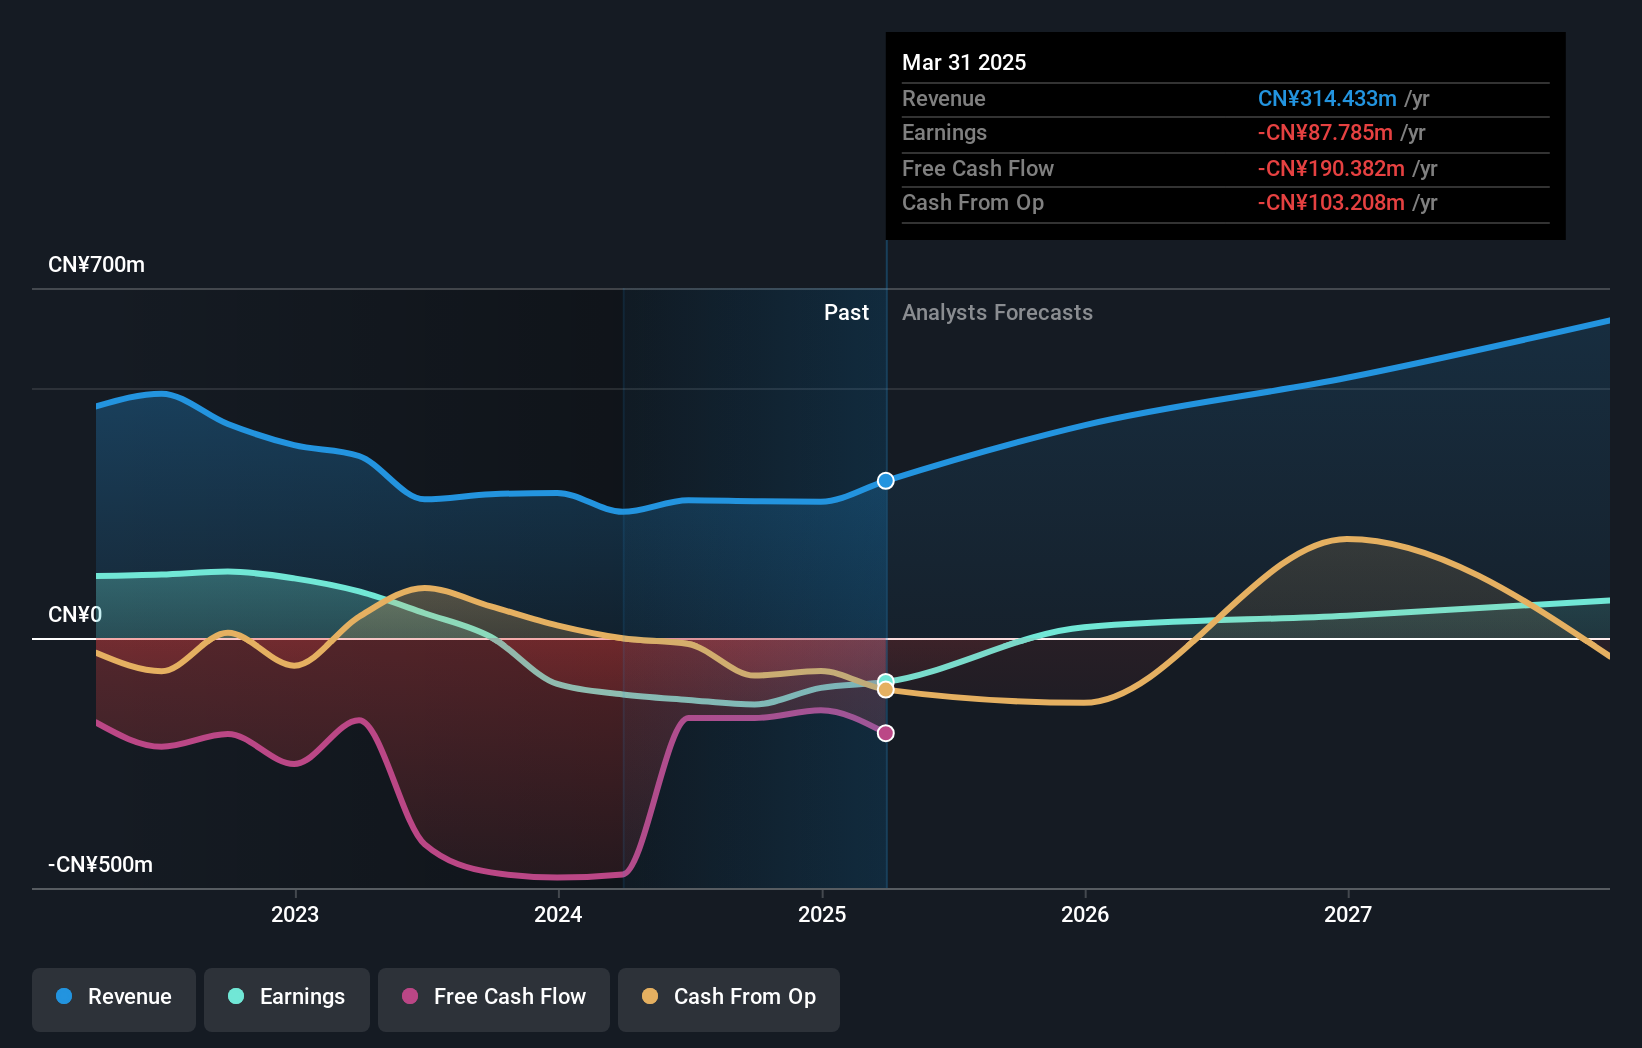The width and height of the screenshot is (1642, 1048).
Task: Select the 2025 x-axis label
Action: click(822, 914)
